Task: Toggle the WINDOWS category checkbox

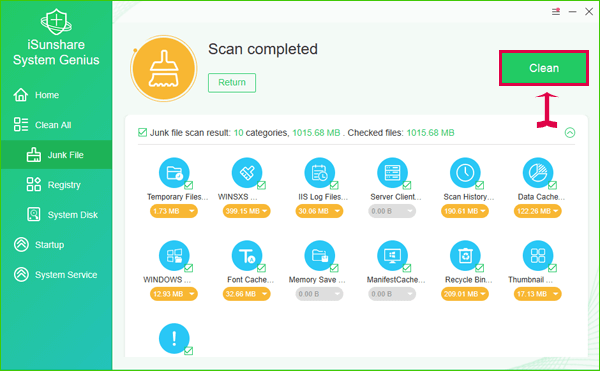Action: tap(189, 268)
